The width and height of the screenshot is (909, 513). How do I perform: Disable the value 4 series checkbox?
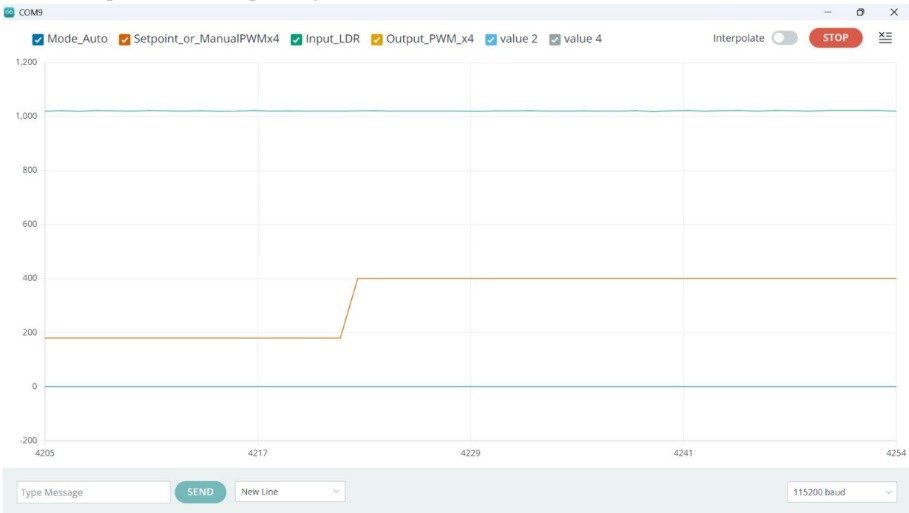point(555,39)
